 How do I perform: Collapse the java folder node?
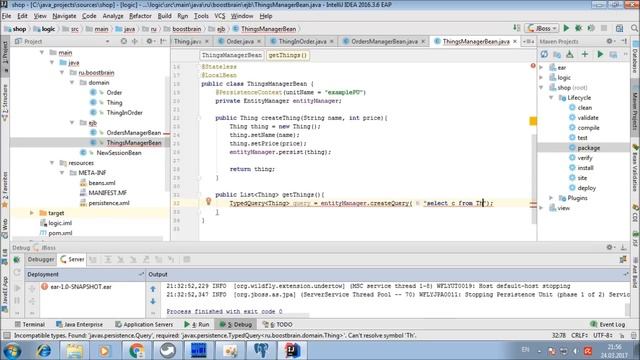click(52, 62)
